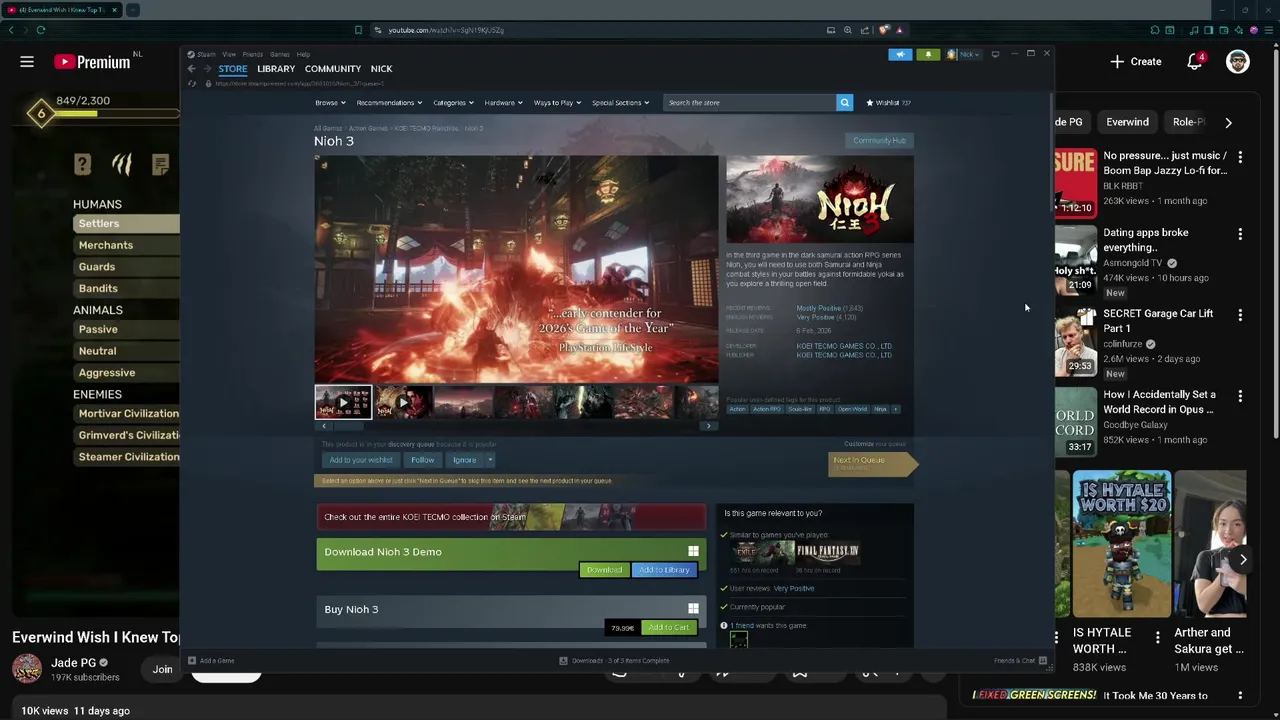Switch to Steam STORE tab
Image resolution: width=1280 pixels, height=720 pixels.
click(x=232, y=69)
